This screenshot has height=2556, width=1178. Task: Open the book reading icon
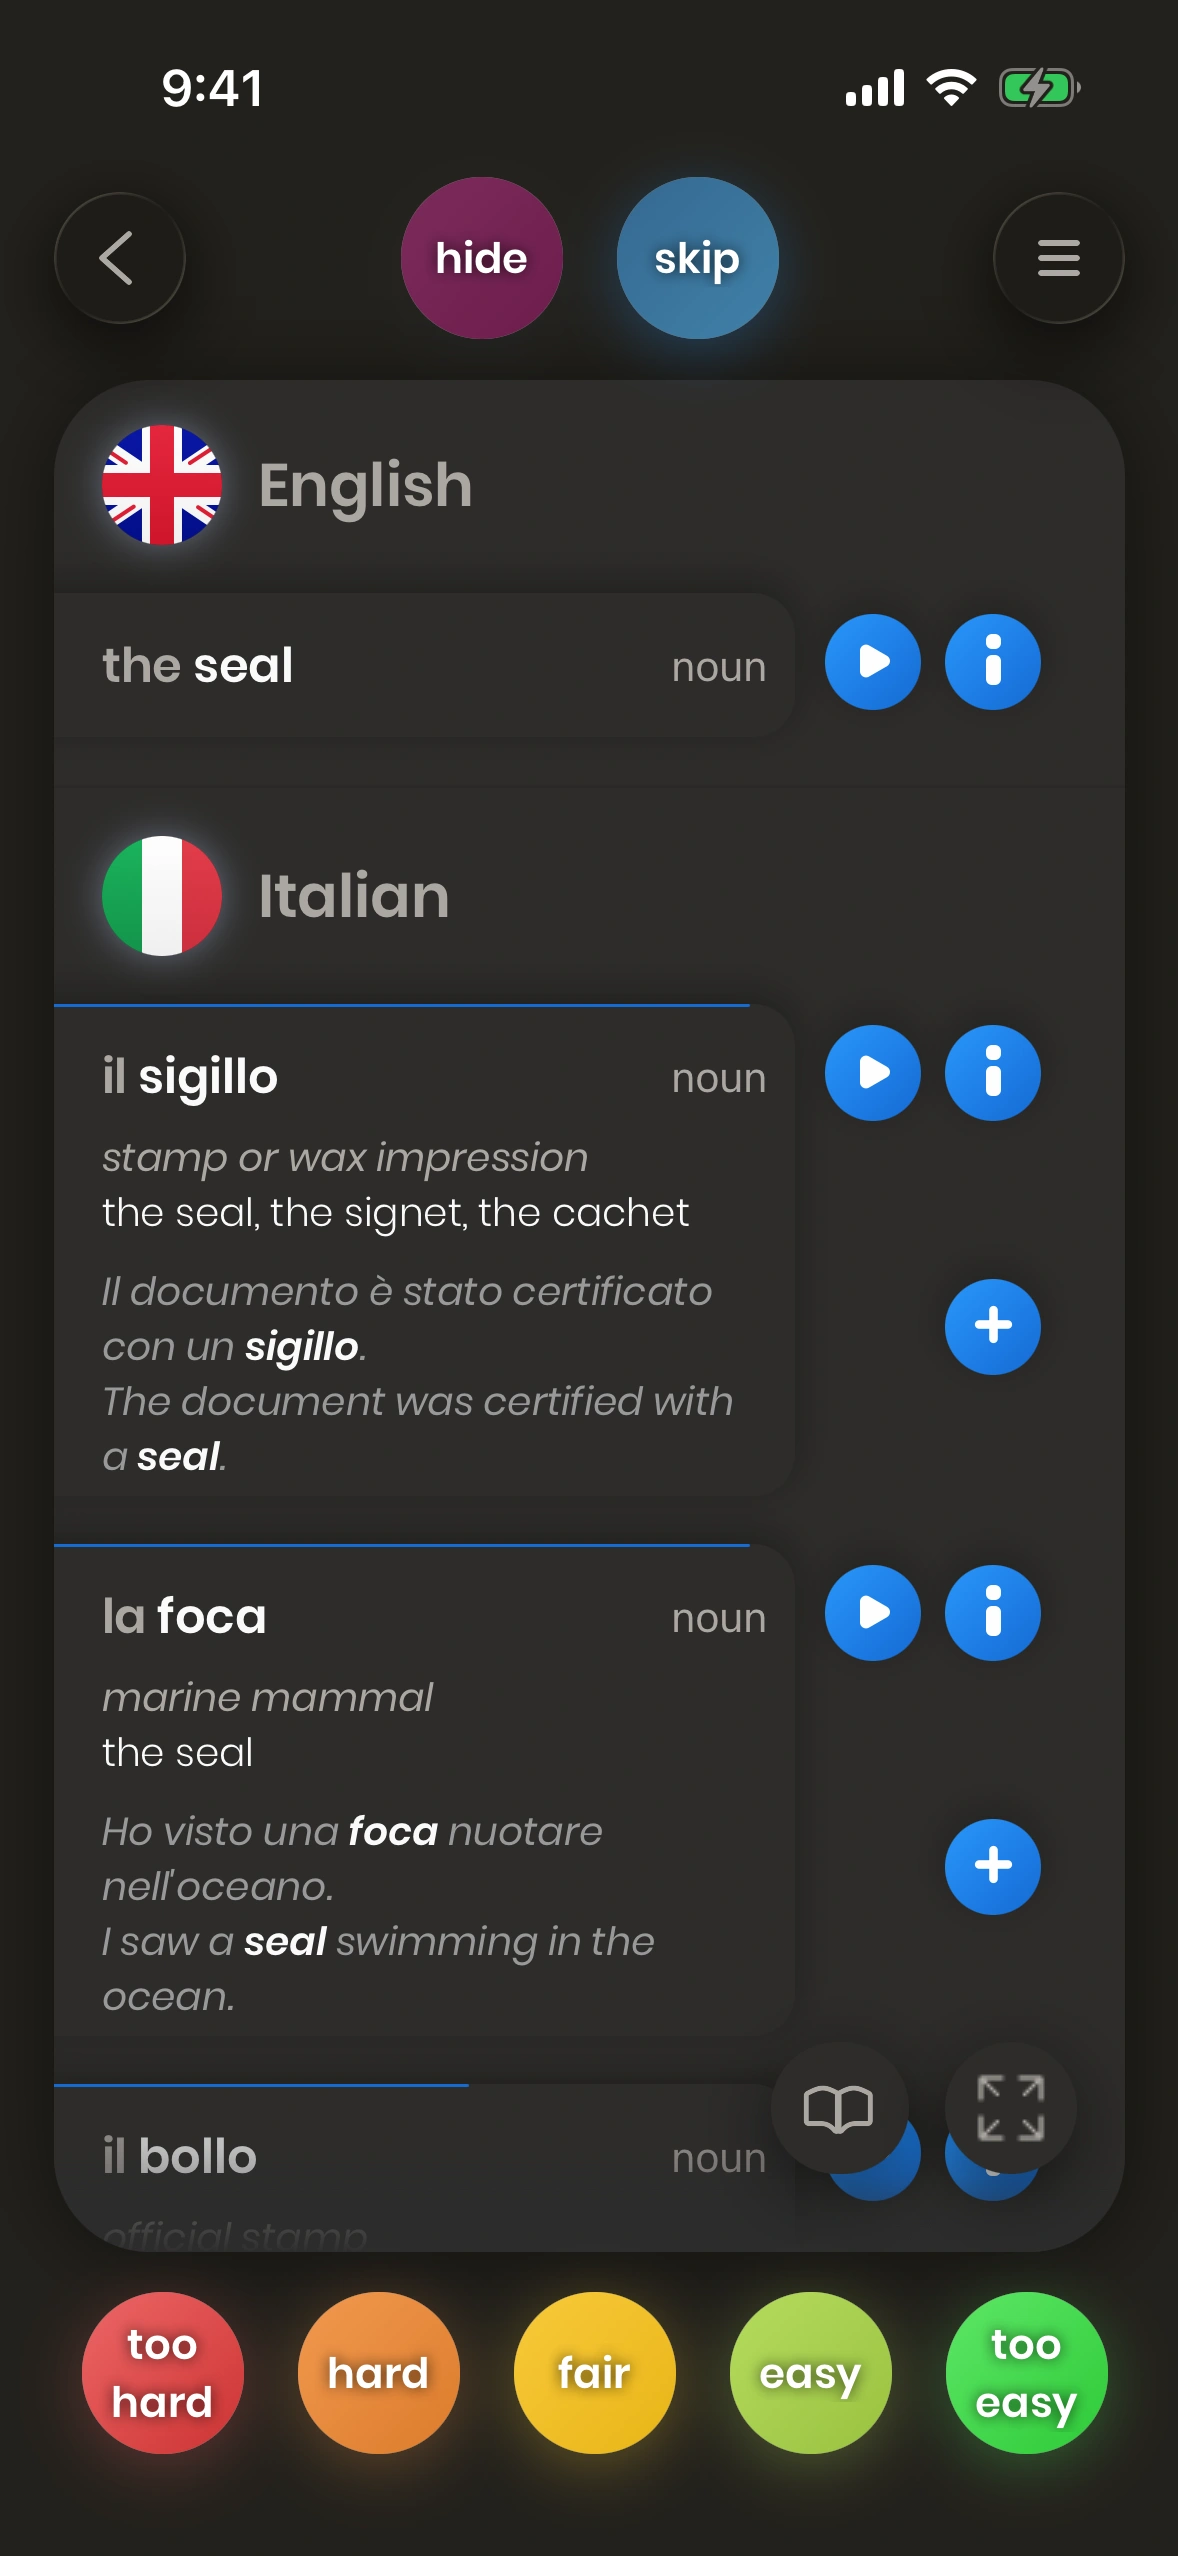click(x=838, y=2108)
